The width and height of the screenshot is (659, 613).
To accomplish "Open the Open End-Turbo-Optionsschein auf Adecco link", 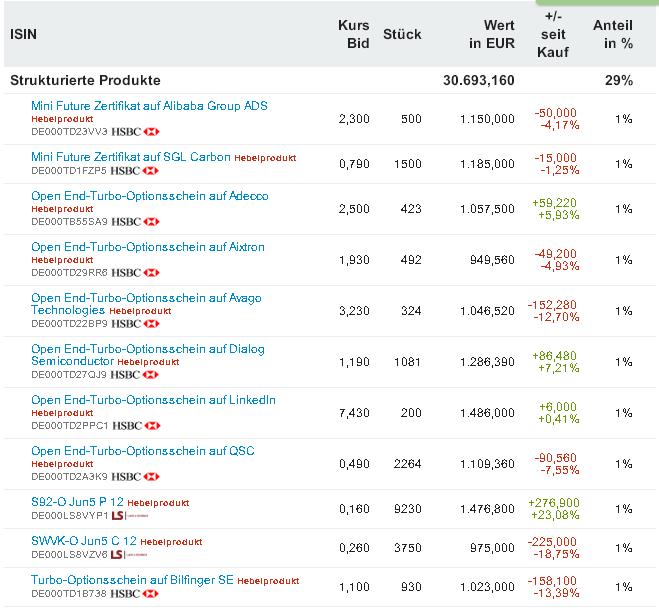I will click(x=149, y=196).
